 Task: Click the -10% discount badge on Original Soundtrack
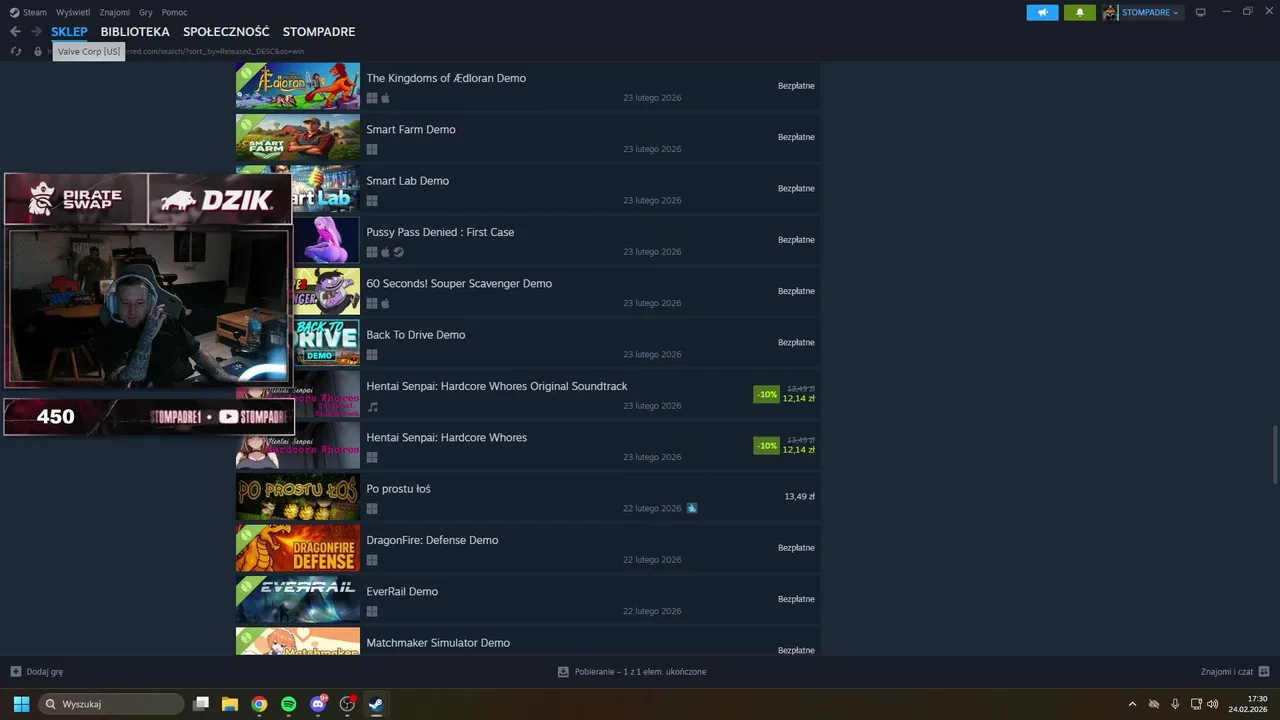[x=766, y=394]
